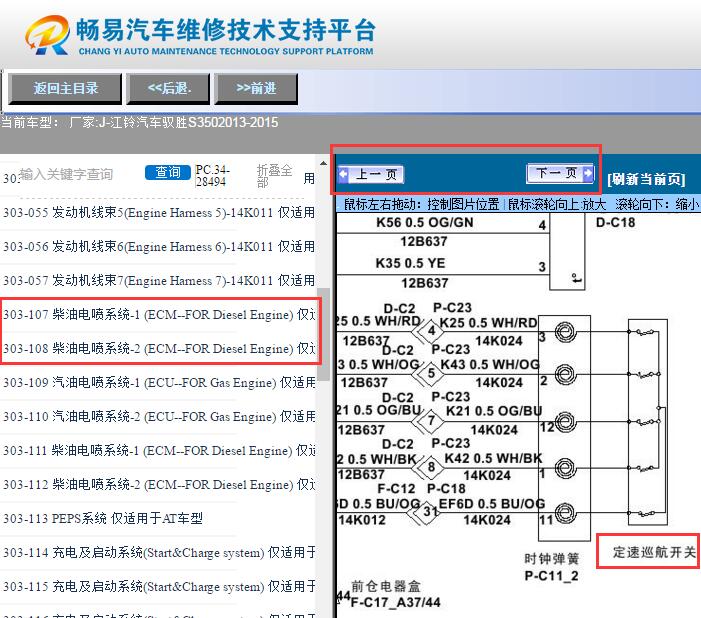Click connector pin 8 diamond symbol
This screenshot has width=701, height=618.
click(x=430, y=468)
